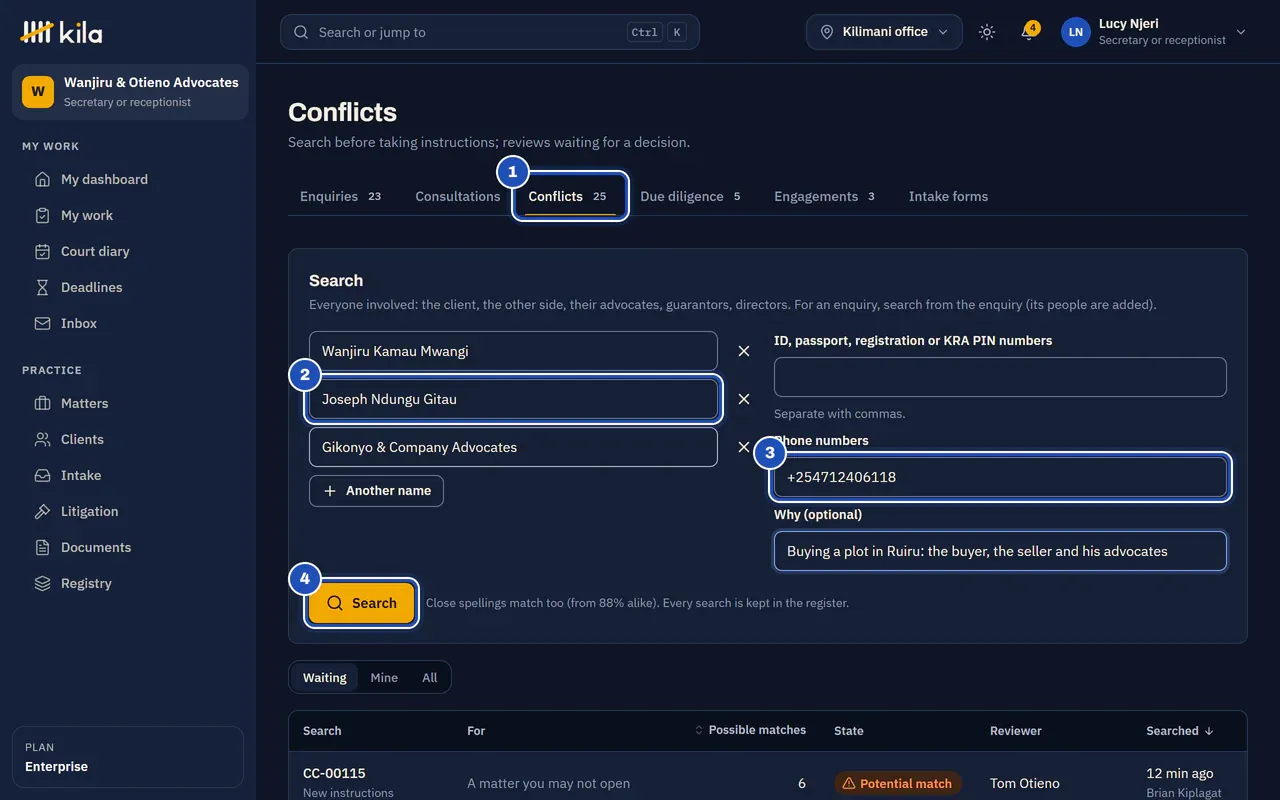Sort by Possible matches column
1280x800 pixels.
point(750,730)
